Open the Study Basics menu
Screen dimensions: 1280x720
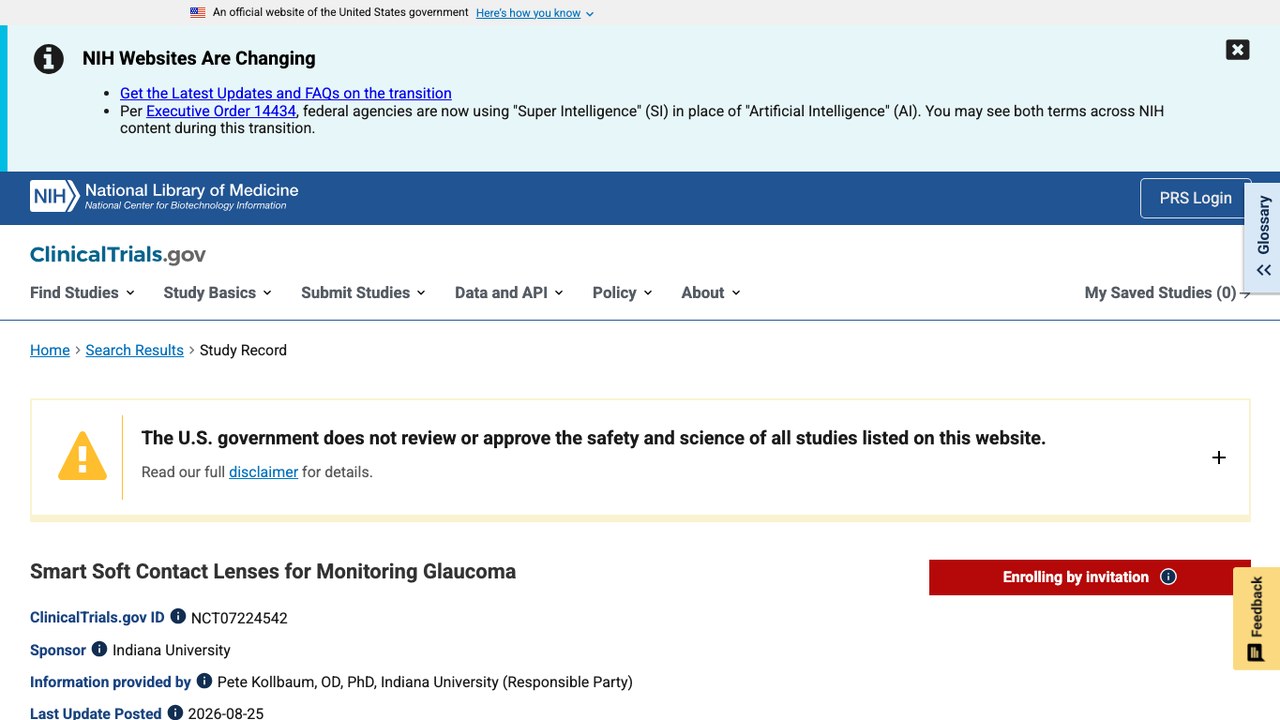217,292
